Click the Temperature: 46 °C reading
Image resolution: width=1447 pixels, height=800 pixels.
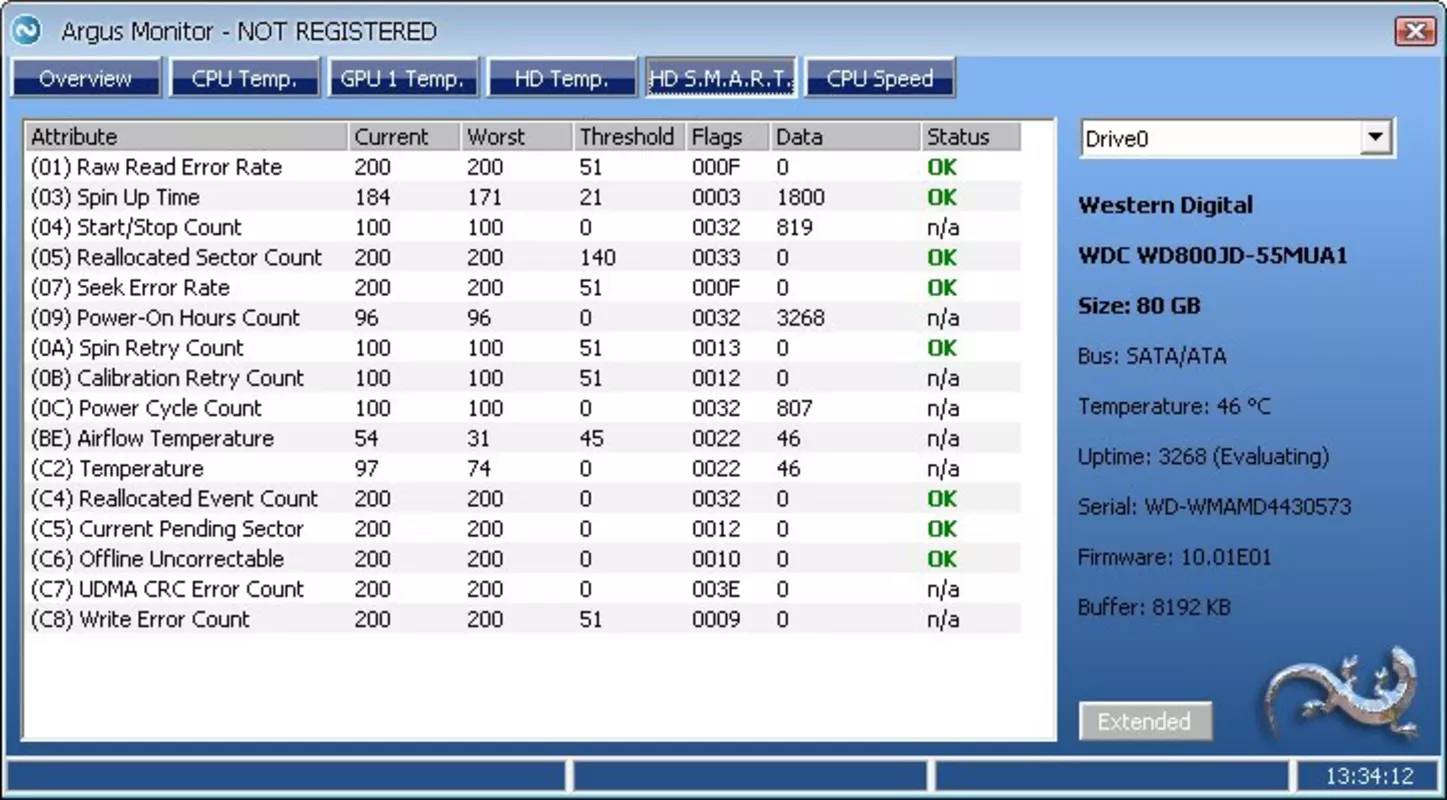1174,406
